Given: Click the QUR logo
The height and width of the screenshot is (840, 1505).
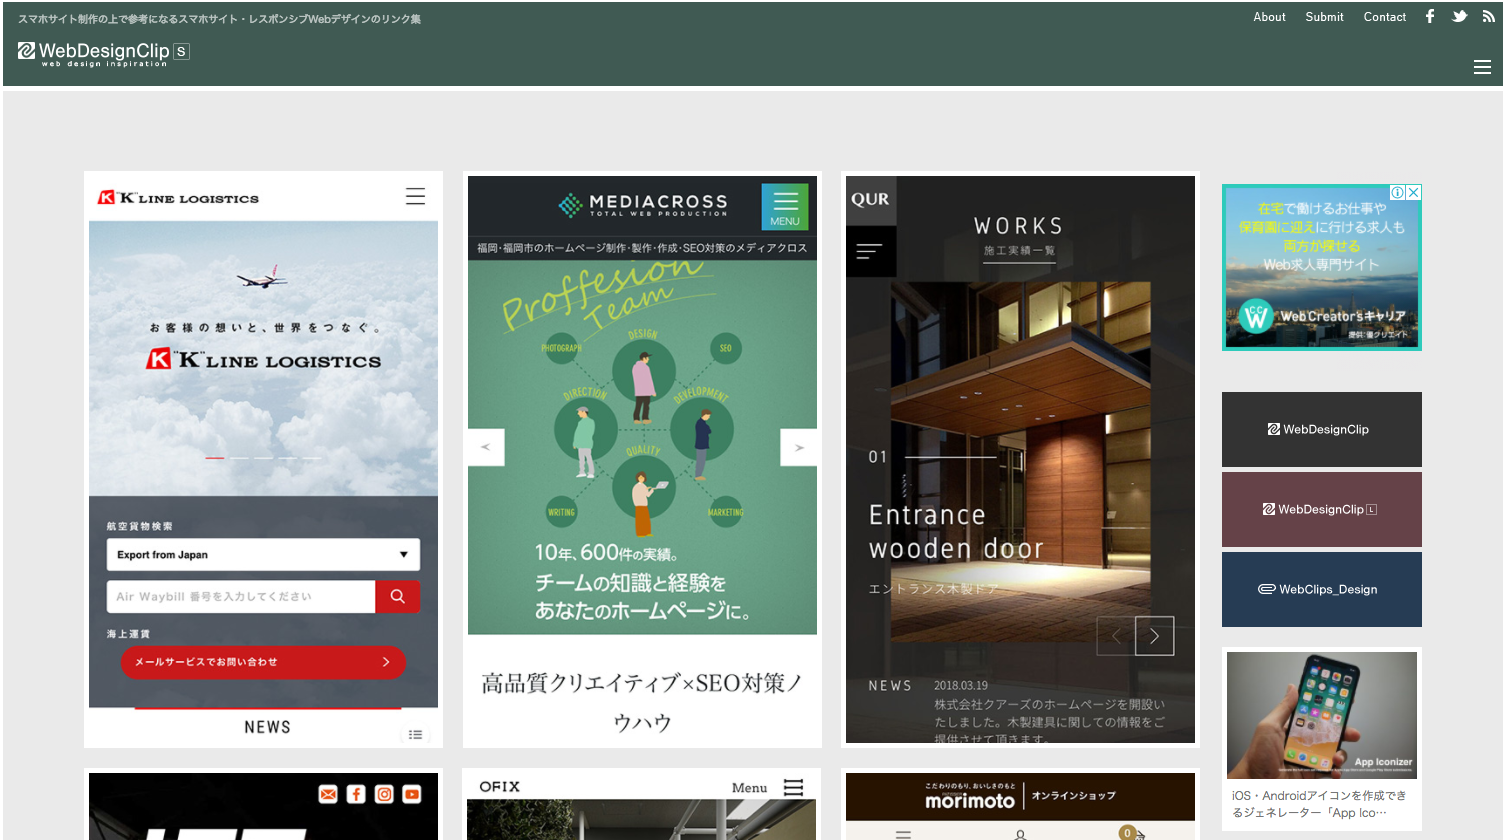Looking at the screenshot, I should (x=870, y=200).
